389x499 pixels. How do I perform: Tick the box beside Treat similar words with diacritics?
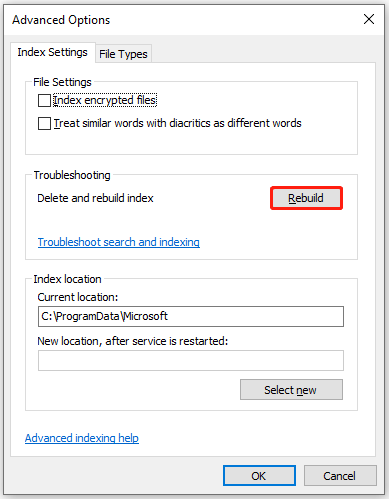click(x=44, y=123)
